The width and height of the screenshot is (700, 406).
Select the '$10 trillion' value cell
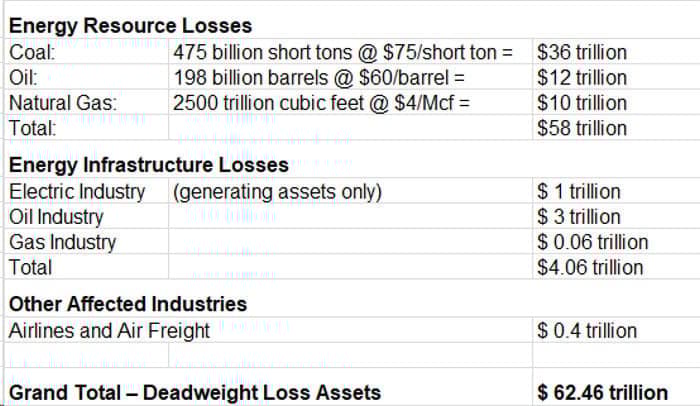[582, 102]
